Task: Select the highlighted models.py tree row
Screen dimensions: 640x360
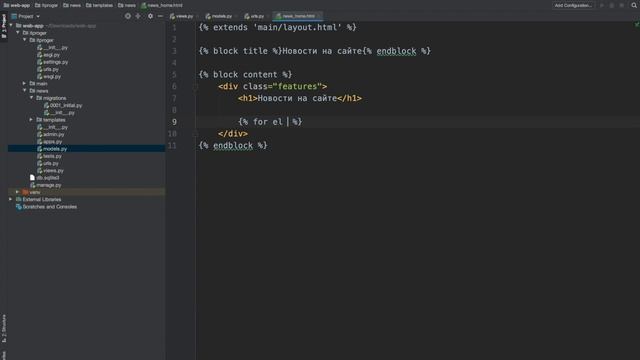Action: (87, 149)
